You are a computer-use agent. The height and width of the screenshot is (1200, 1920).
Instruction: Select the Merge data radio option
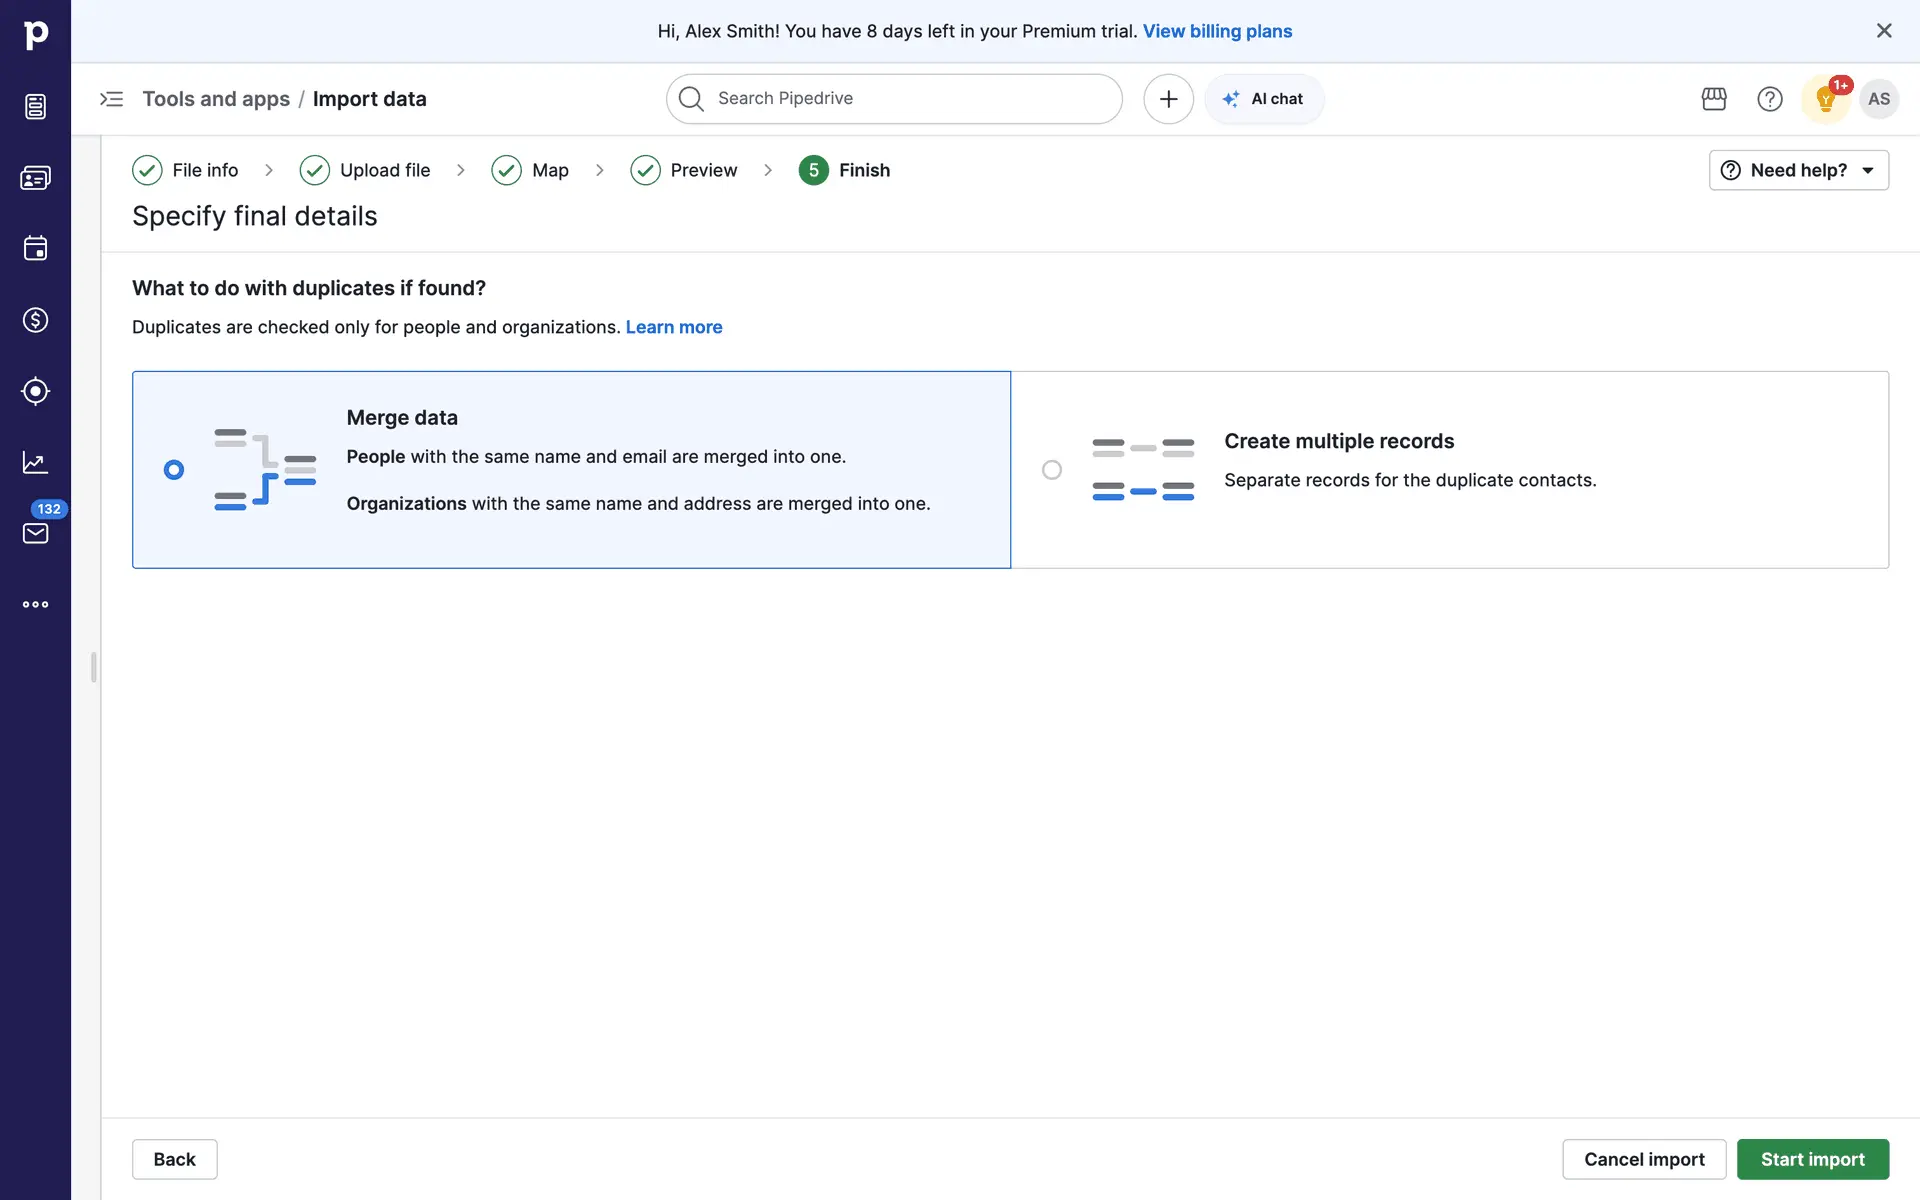coord(174,470)
